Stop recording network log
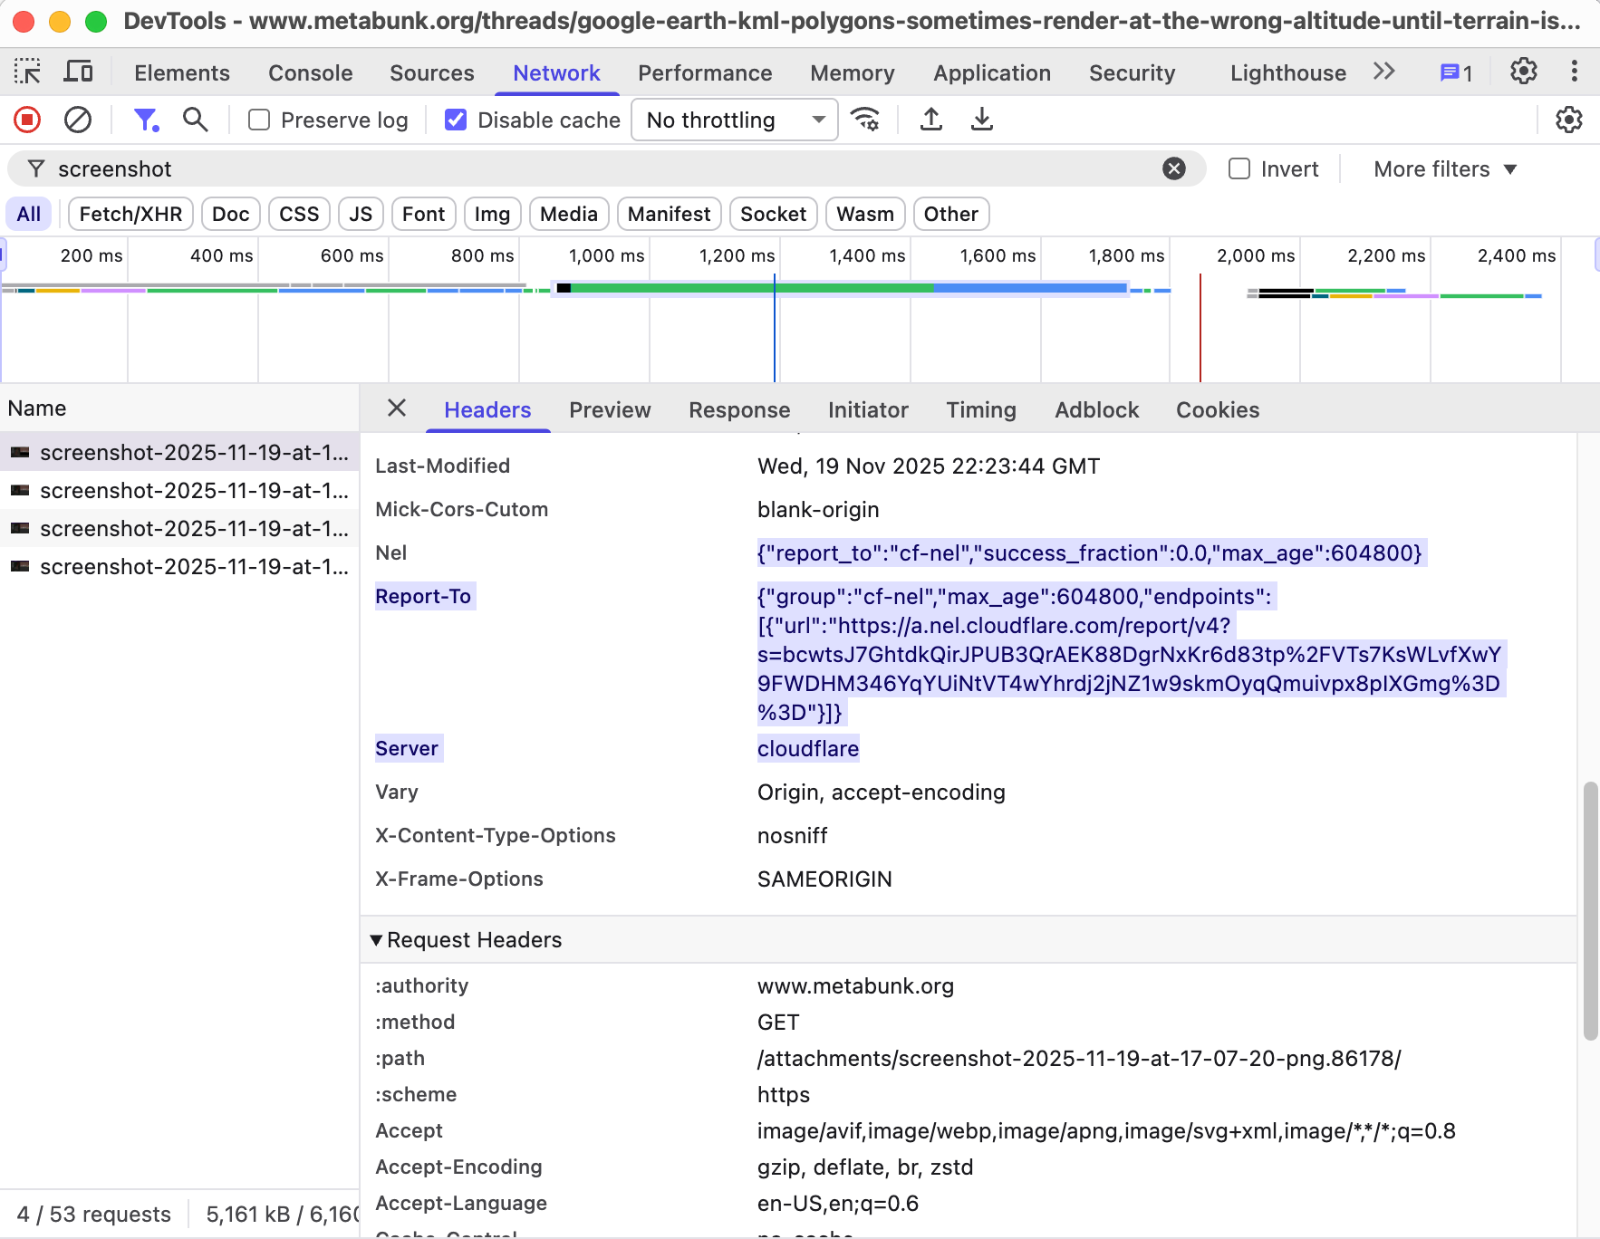The width and height of the screenshot is (1600, 1239). pos(27,120)
